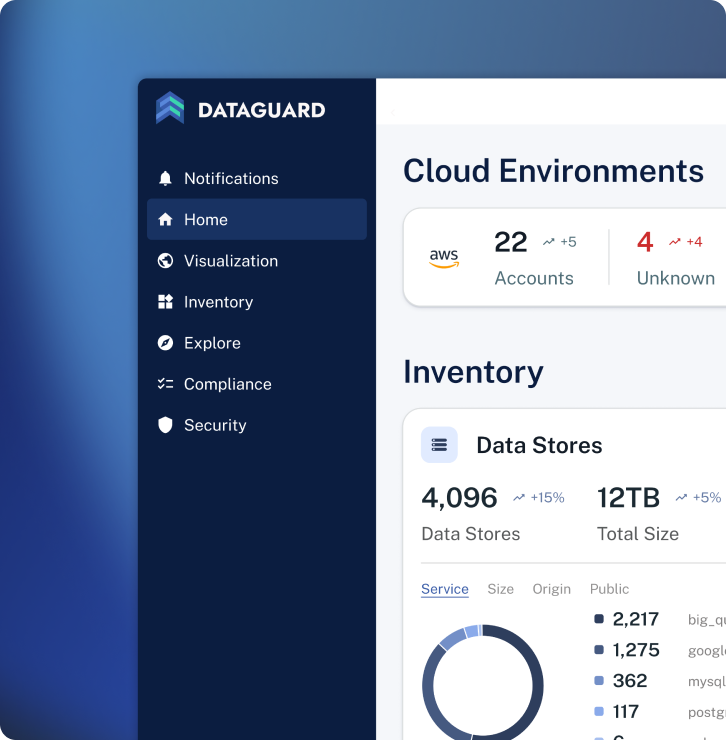Click the Home house icon

coord(166,219)
